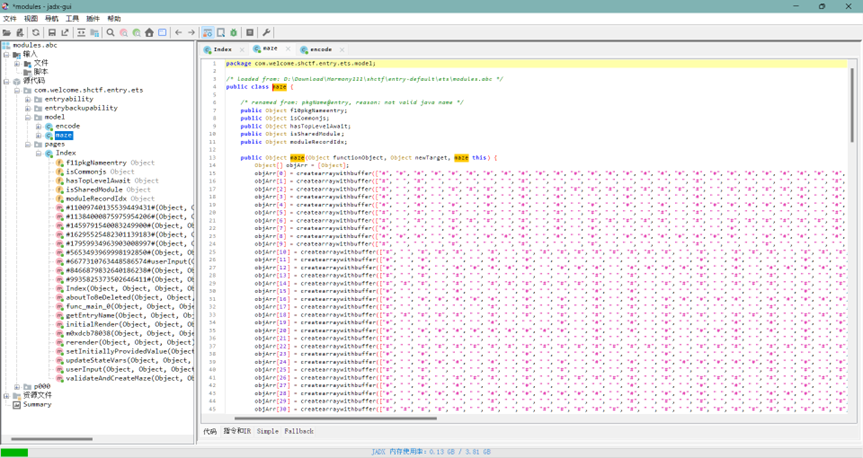Click the pink class search icon
Screen dimensions: 863x458
pyautogui.click(x=124, y=32)
